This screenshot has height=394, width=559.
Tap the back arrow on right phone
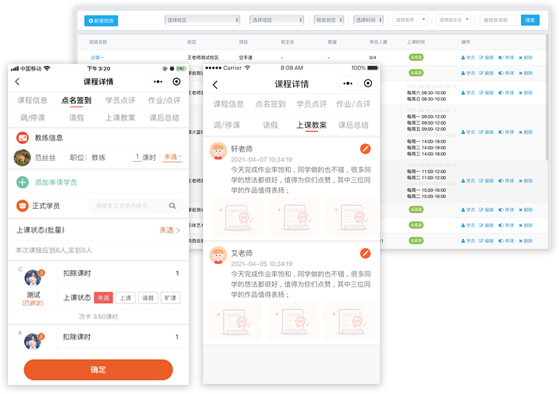pos(215,85)
